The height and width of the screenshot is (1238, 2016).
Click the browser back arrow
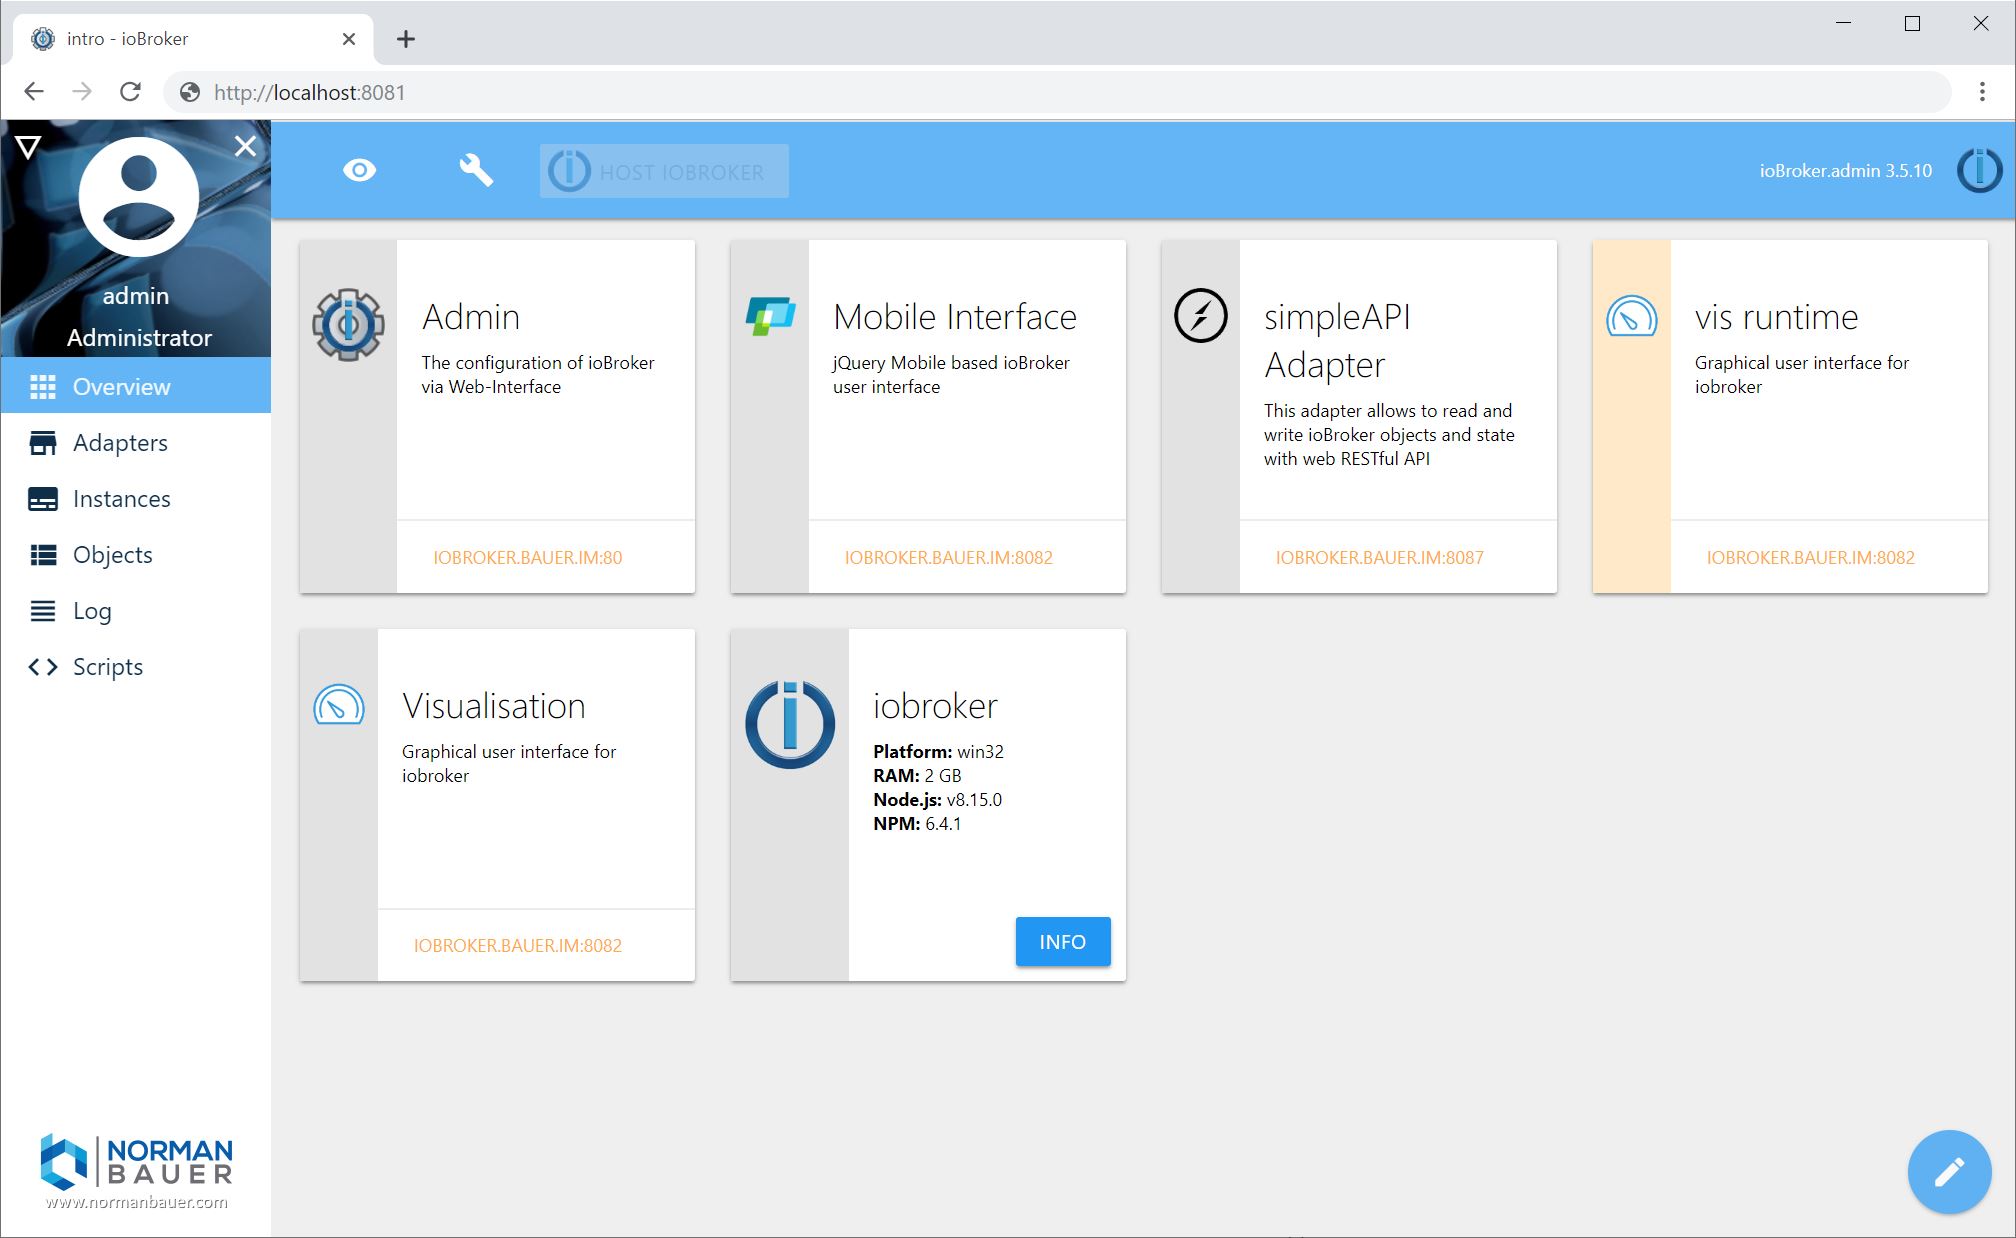coord(34,92)
